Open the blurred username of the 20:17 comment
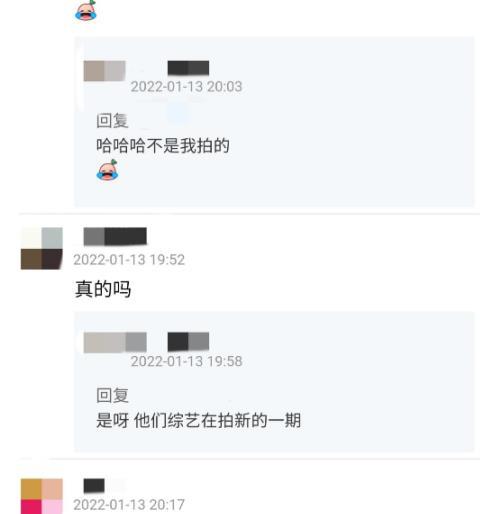The width and height of the screenshot is (480, 514). click(94, 485)
